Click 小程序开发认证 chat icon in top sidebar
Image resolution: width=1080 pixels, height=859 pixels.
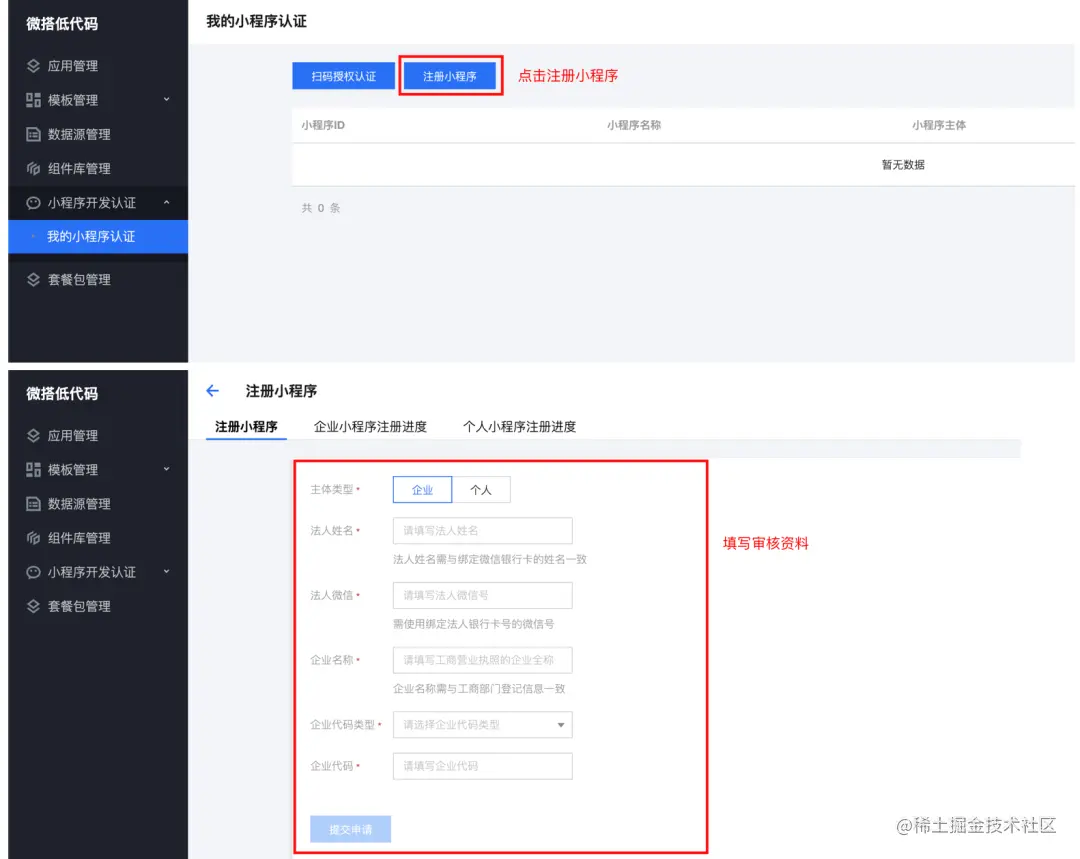click(33, 203)
